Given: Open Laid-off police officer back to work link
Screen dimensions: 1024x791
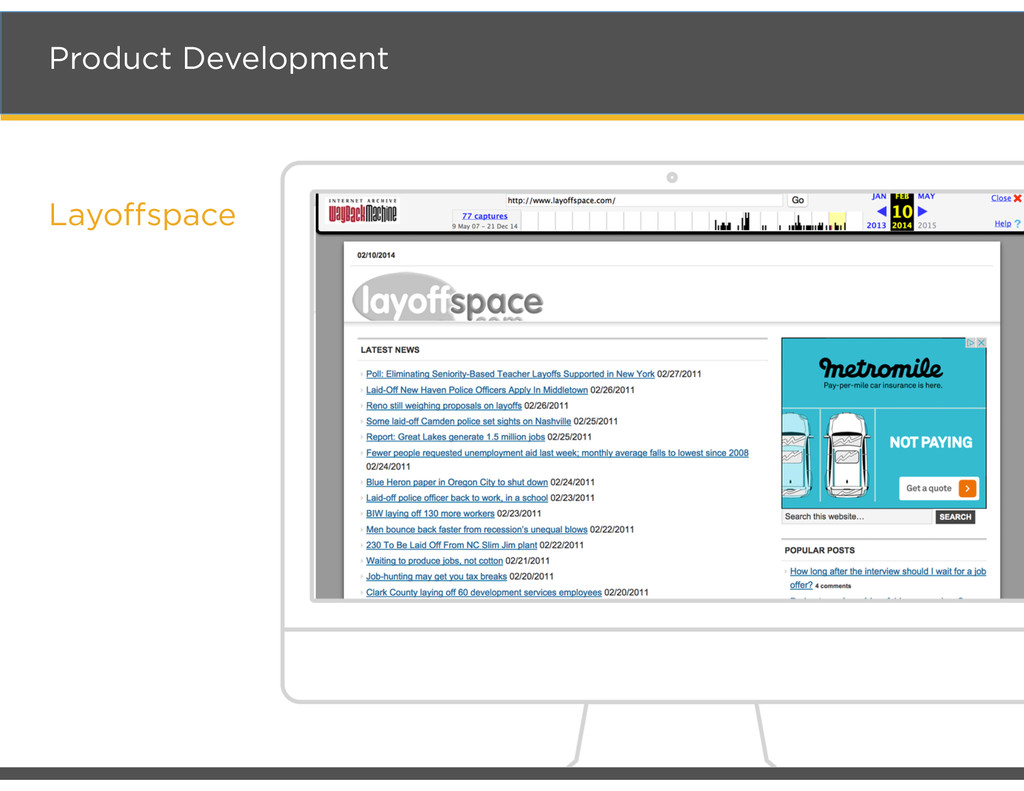Looking at the screenshot, I should click(x=456, y=498).
